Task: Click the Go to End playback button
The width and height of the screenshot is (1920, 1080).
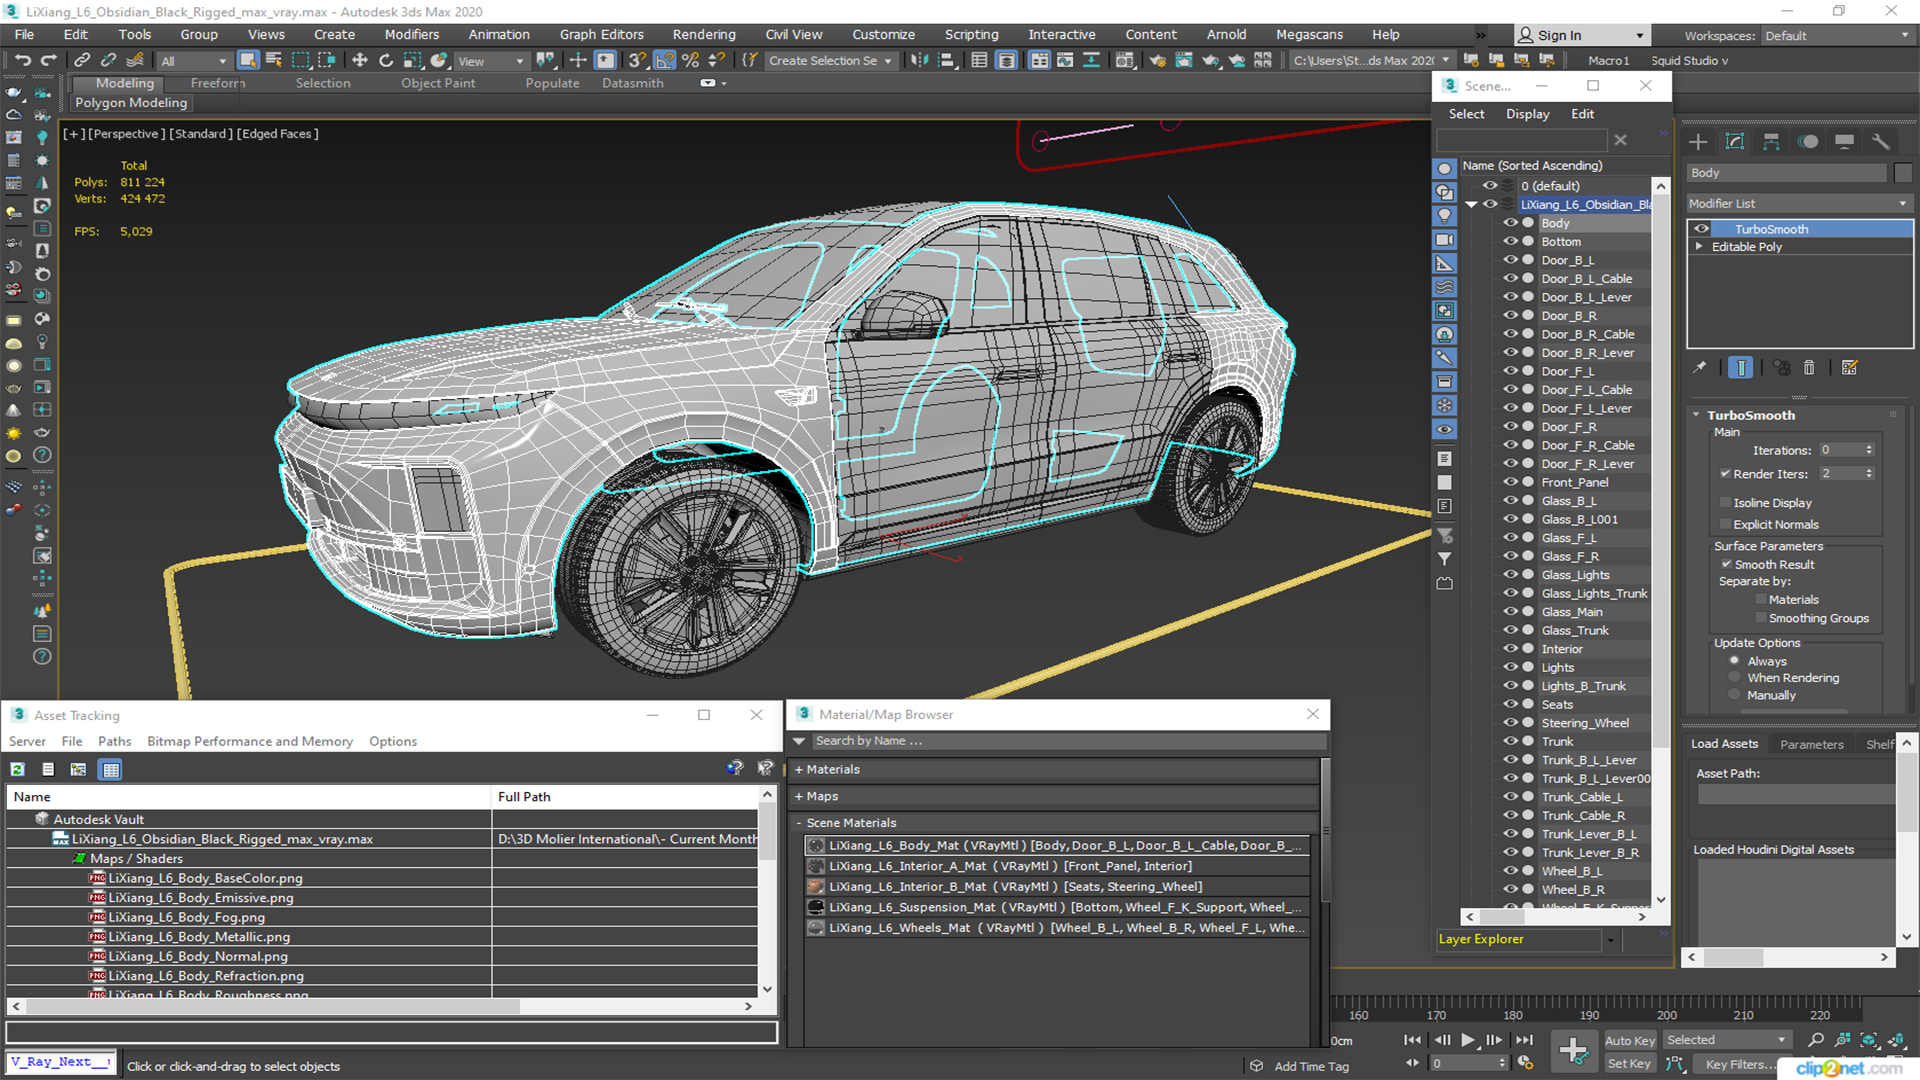Action: tap(1524, 1040)
